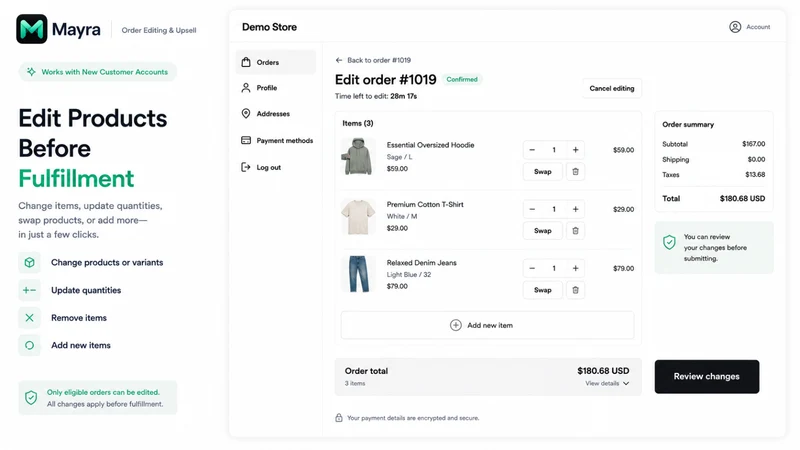Screen dimensions: 800x450
Task: Increase quantity of Premium Cotton T-Shirt
Action: click(576, 209)
